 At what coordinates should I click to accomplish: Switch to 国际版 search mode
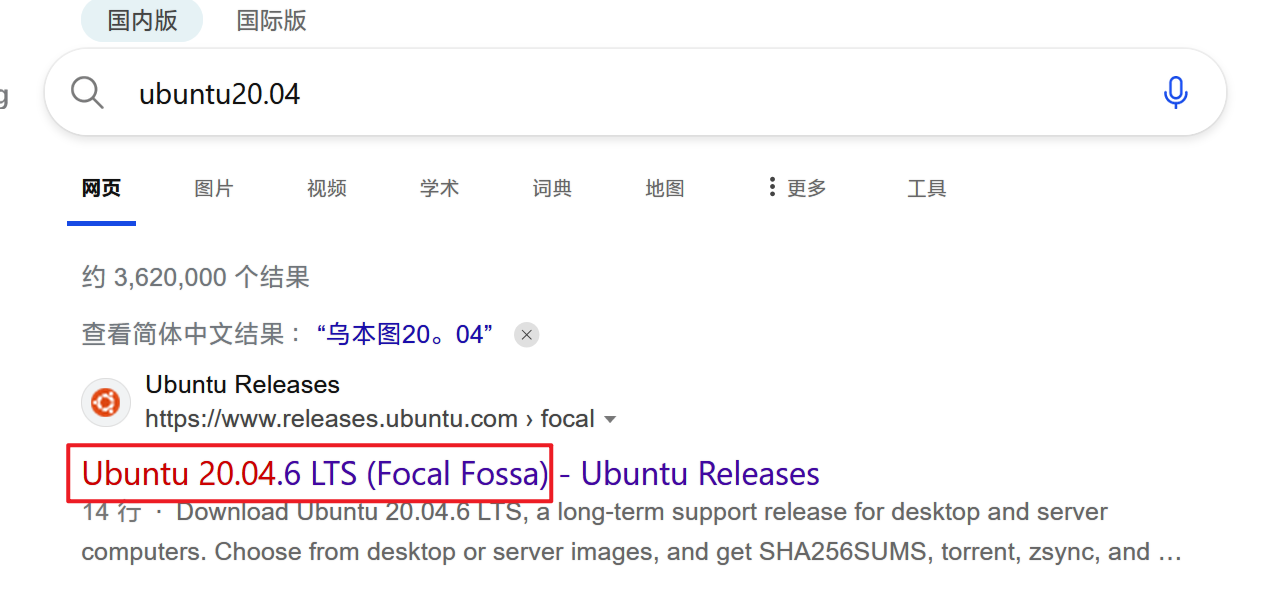272,20
